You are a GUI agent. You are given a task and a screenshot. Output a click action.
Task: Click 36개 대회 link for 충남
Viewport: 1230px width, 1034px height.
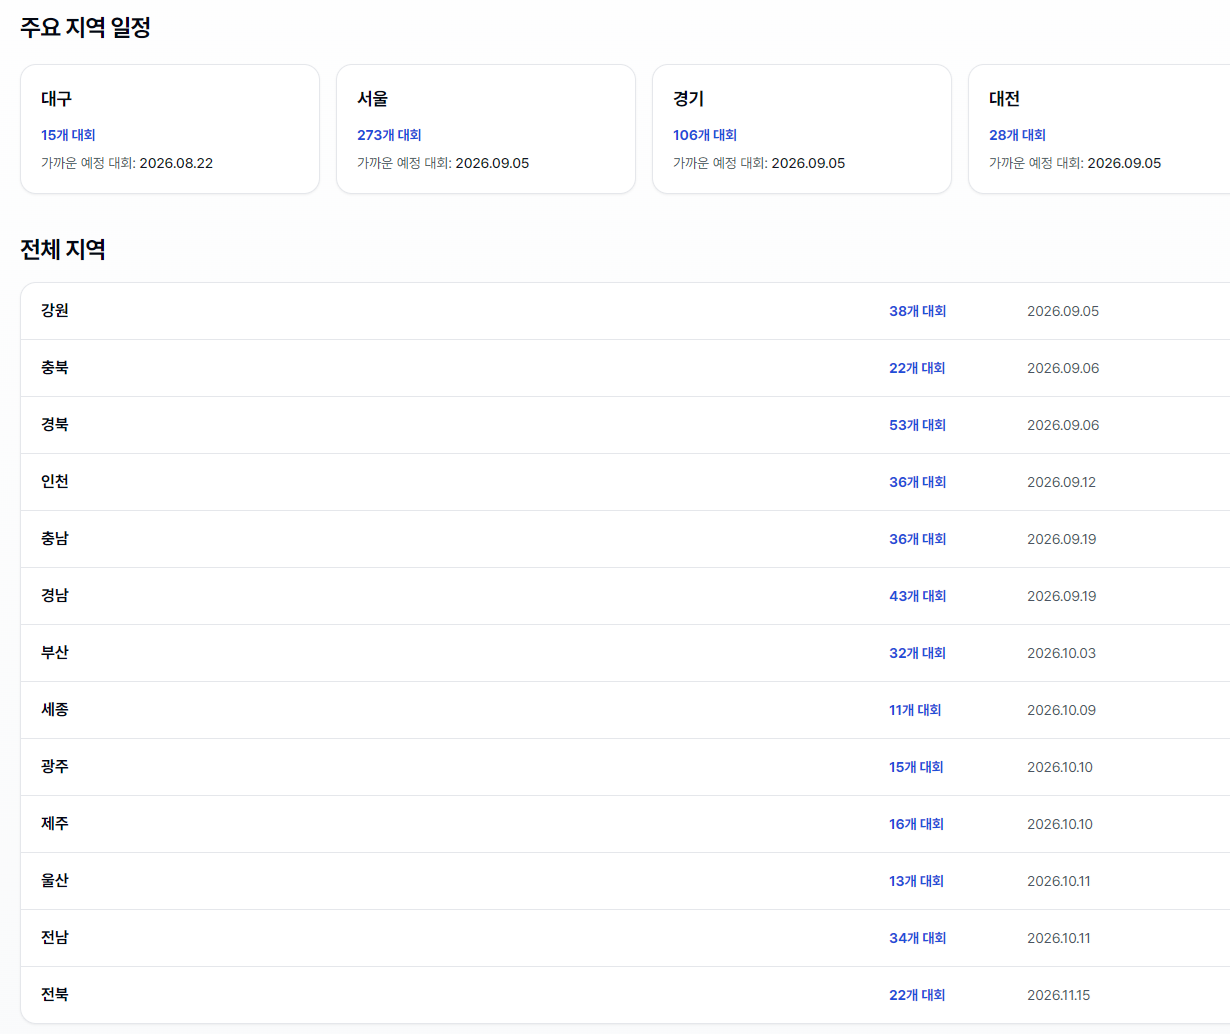[x=917, y=539]
